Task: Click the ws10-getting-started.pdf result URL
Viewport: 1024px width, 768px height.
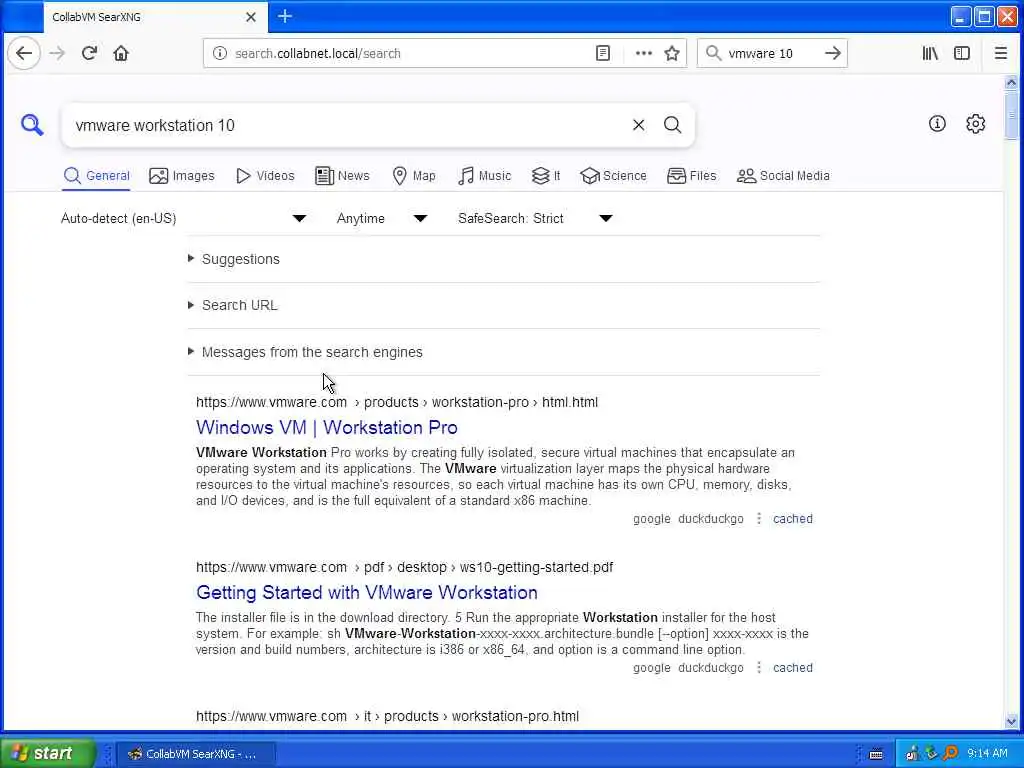Action: (404, 567)
